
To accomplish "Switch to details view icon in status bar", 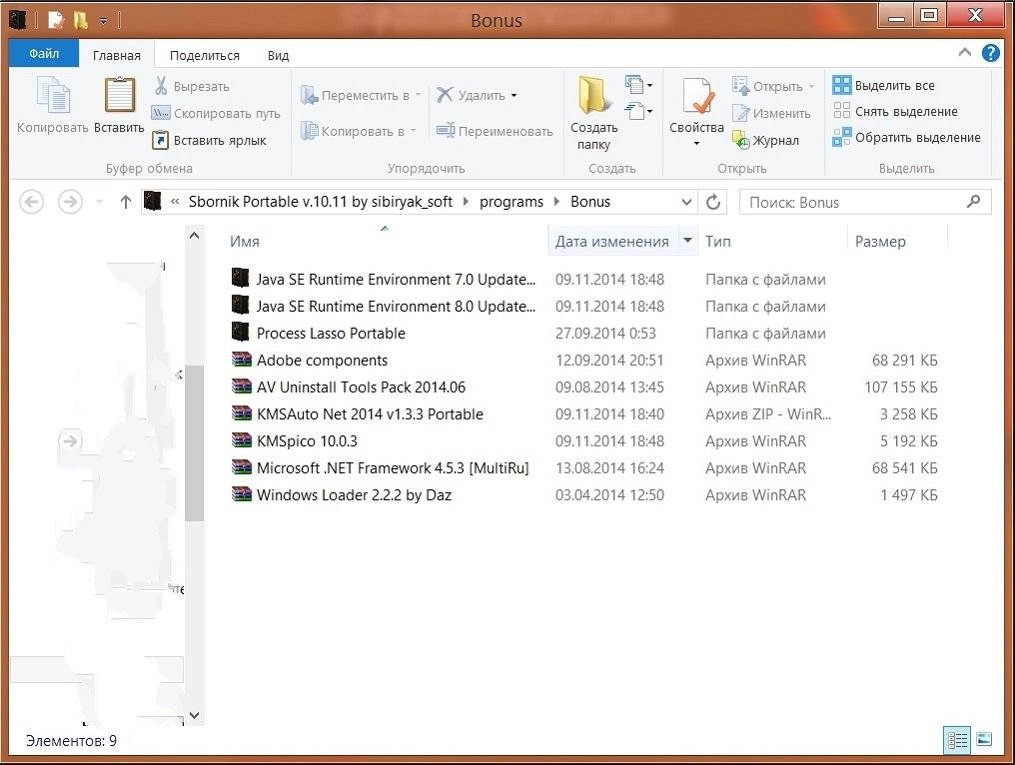I will [957, 739].
